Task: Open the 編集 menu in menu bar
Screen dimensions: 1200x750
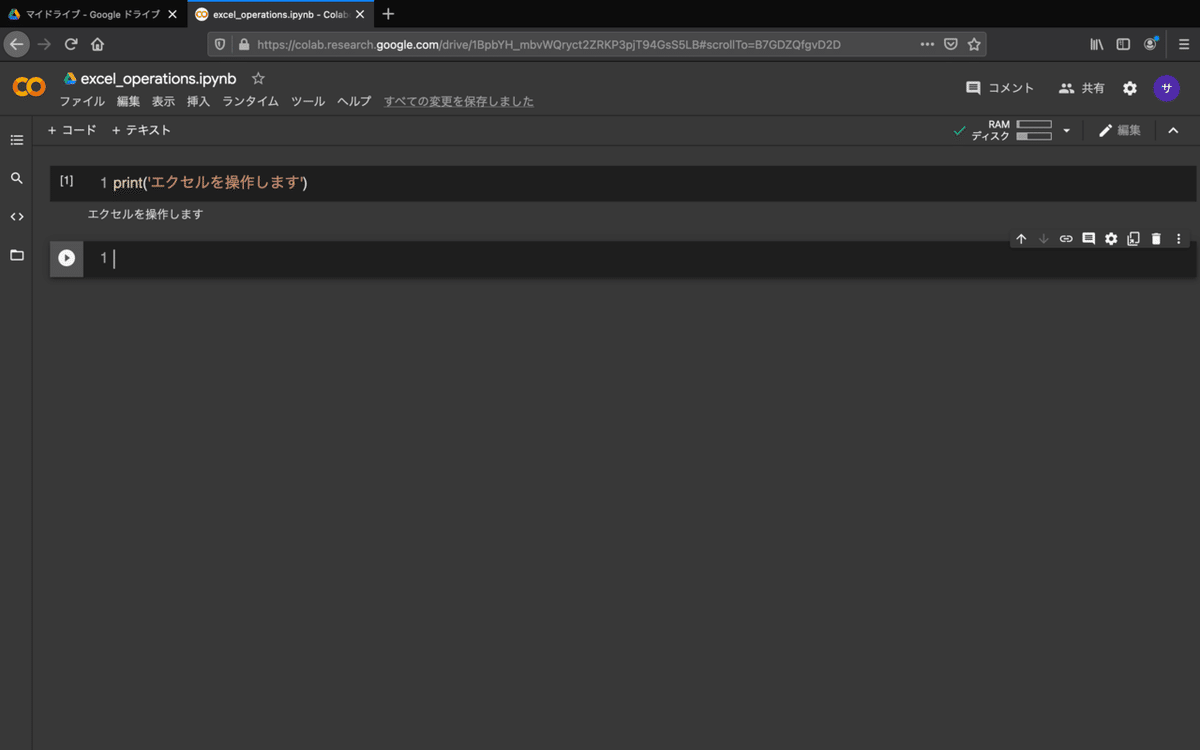Action: click(128, 102)
